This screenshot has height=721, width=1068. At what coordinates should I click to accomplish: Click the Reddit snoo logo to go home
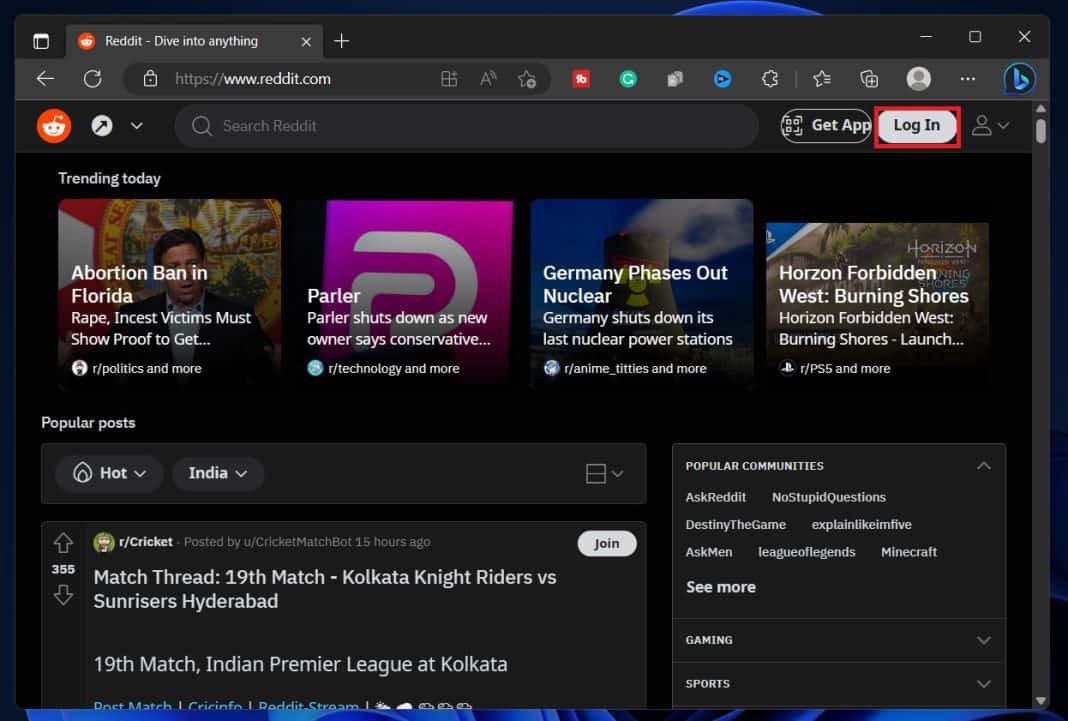point(53,125)
